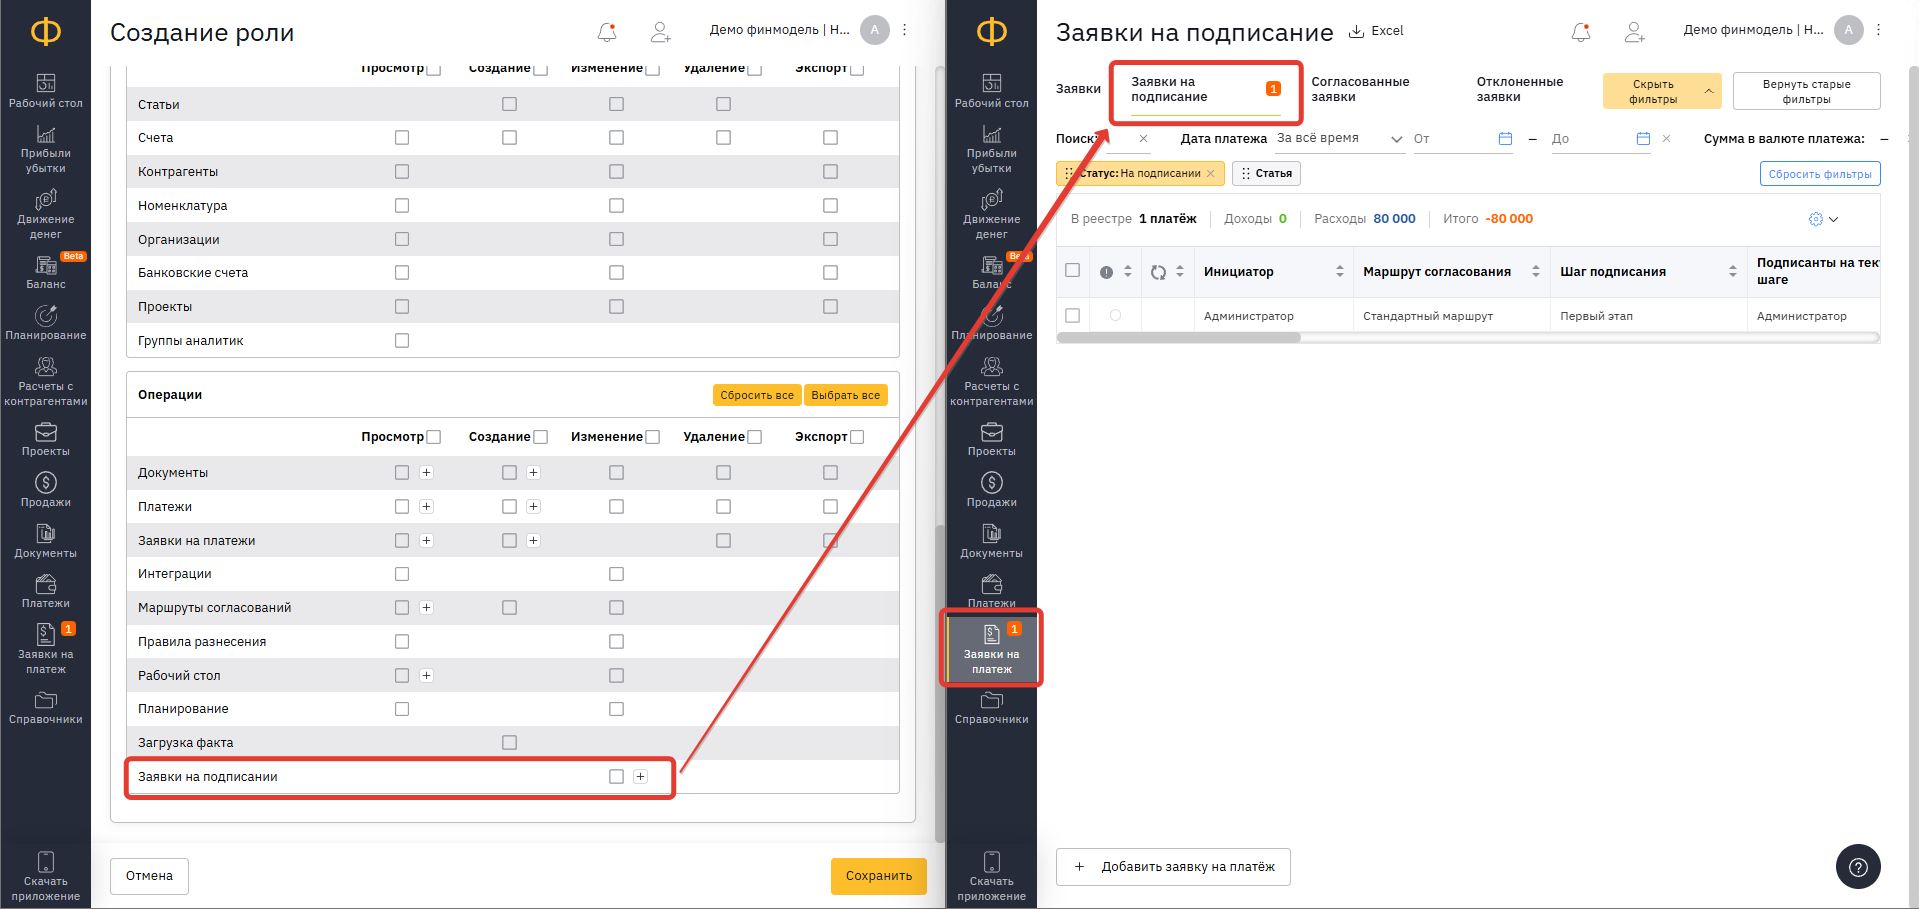Tick Изменение checkbox in Заявки на подписании row
The height and width of the screenshot is (909, 1919).
pos(617,777)
